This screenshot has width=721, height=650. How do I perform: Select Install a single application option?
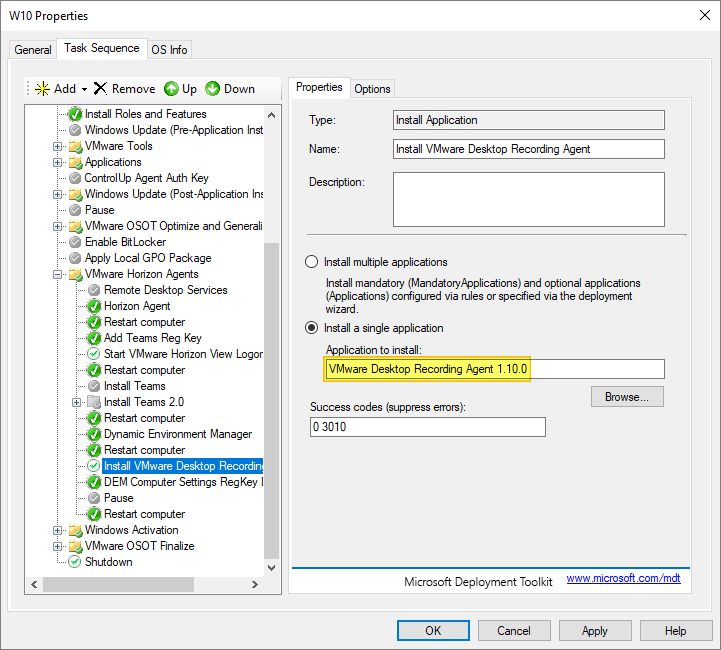tap(311, 328)
